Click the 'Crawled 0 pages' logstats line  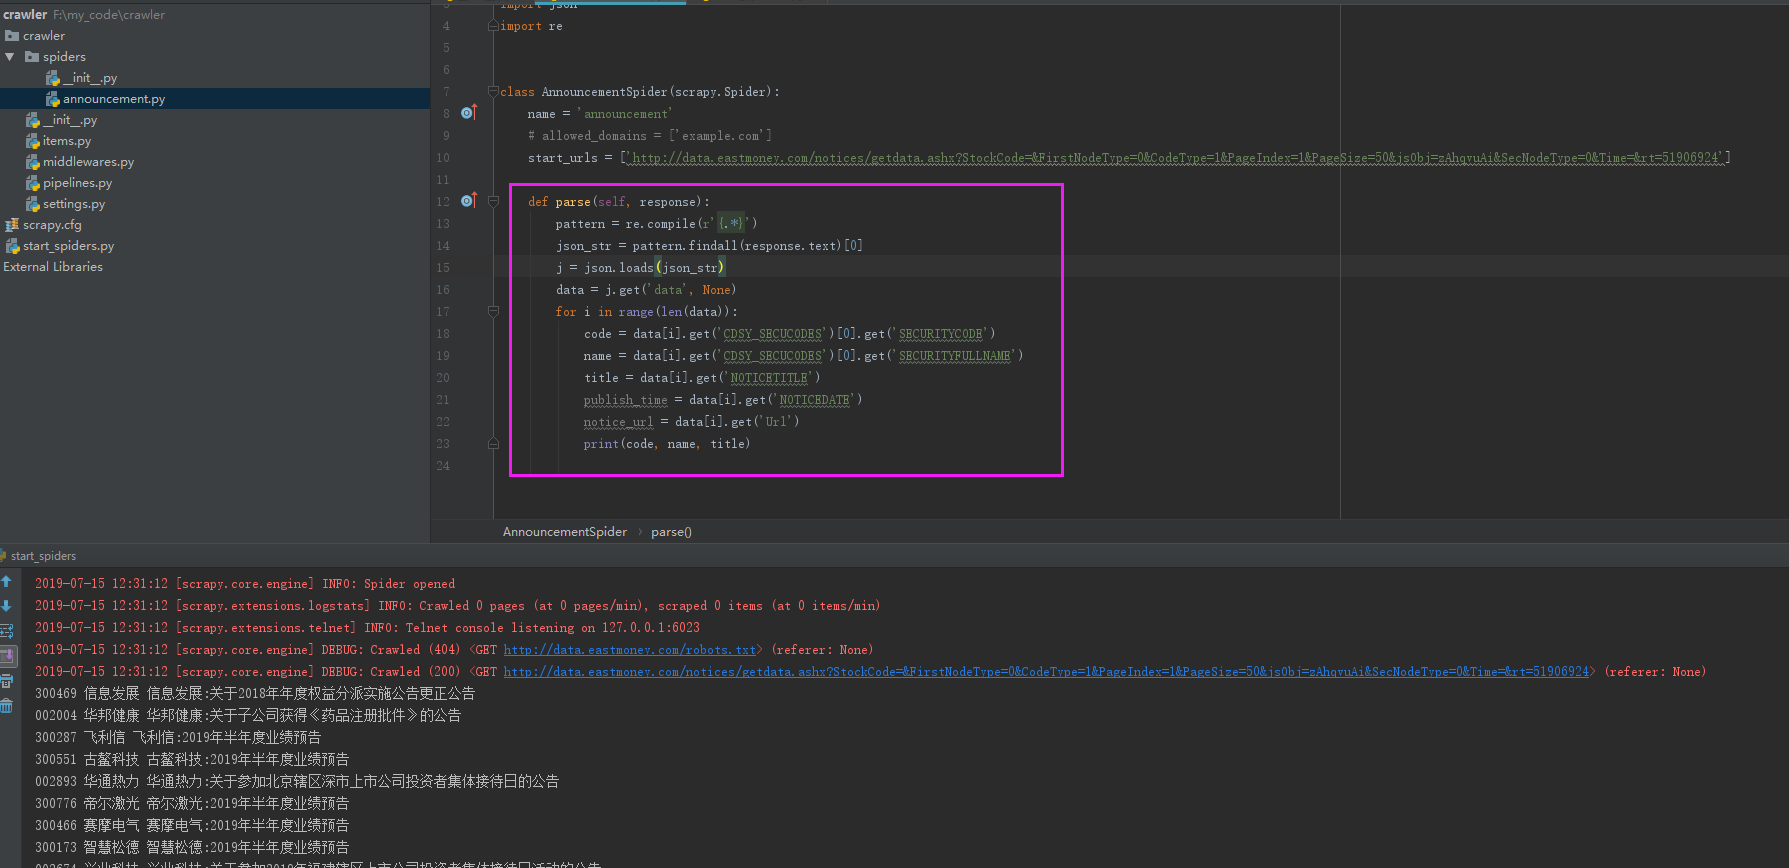[458, 606]
